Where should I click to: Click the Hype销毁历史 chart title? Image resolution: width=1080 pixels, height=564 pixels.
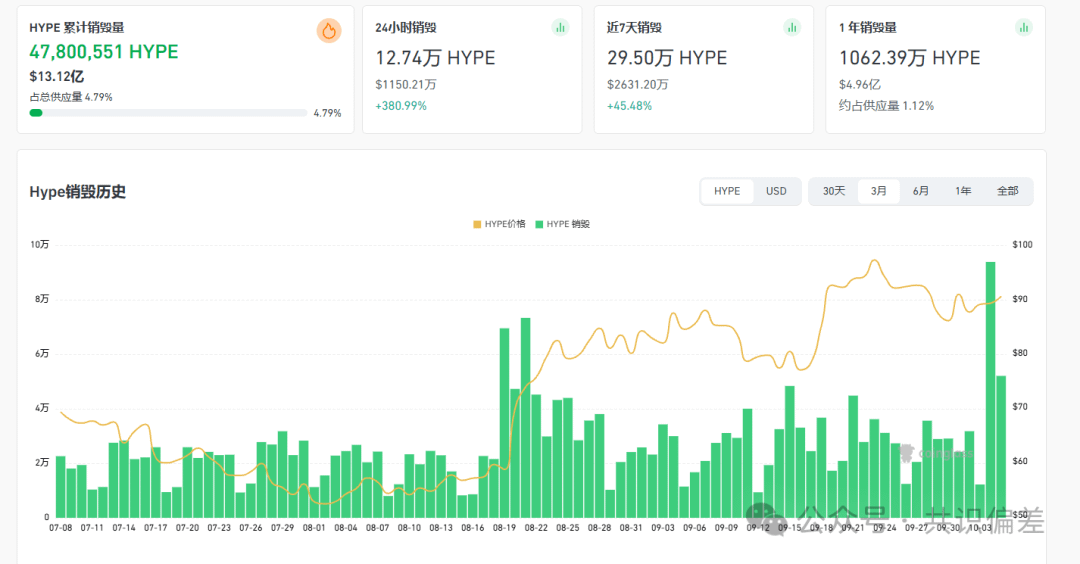pyautogui.click(x=77, y=192)
